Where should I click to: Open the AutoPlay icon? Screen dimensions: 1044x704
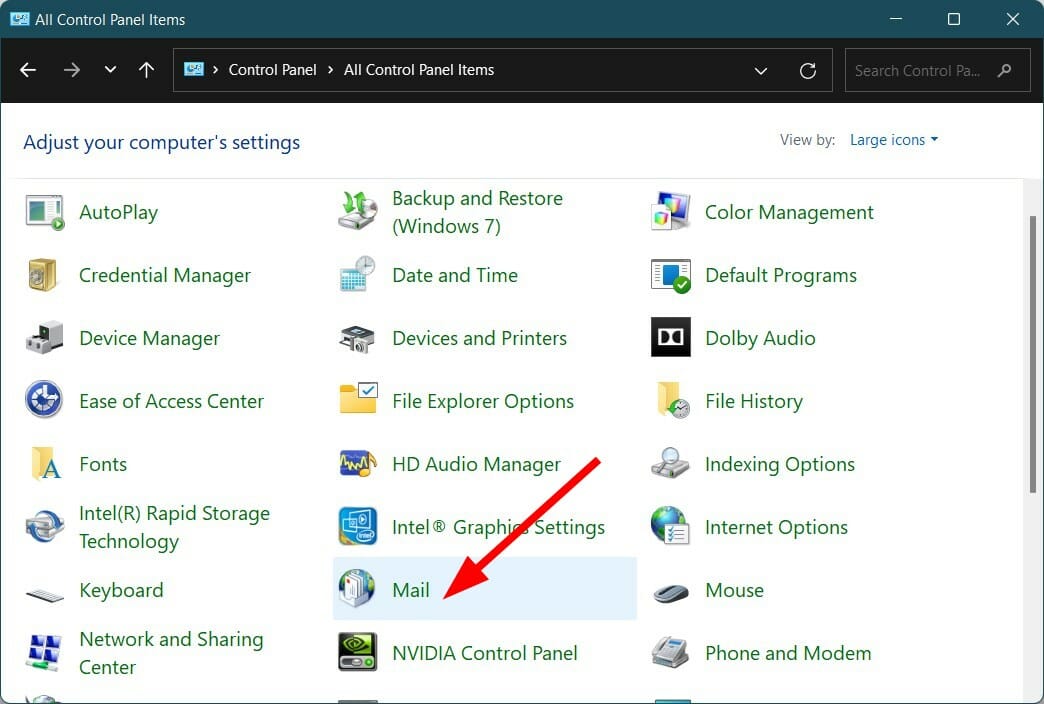[x=45, y=212]
